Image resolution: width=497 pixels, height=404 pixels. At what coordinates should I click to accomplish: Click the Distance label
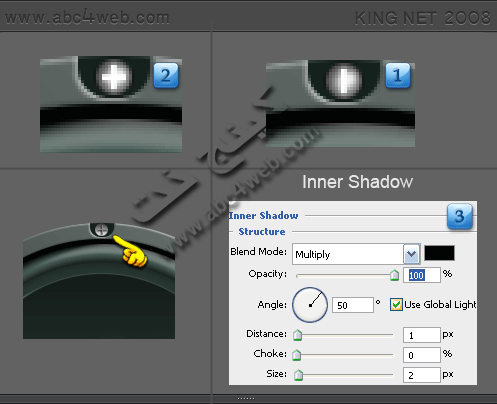tap(266, 334)
